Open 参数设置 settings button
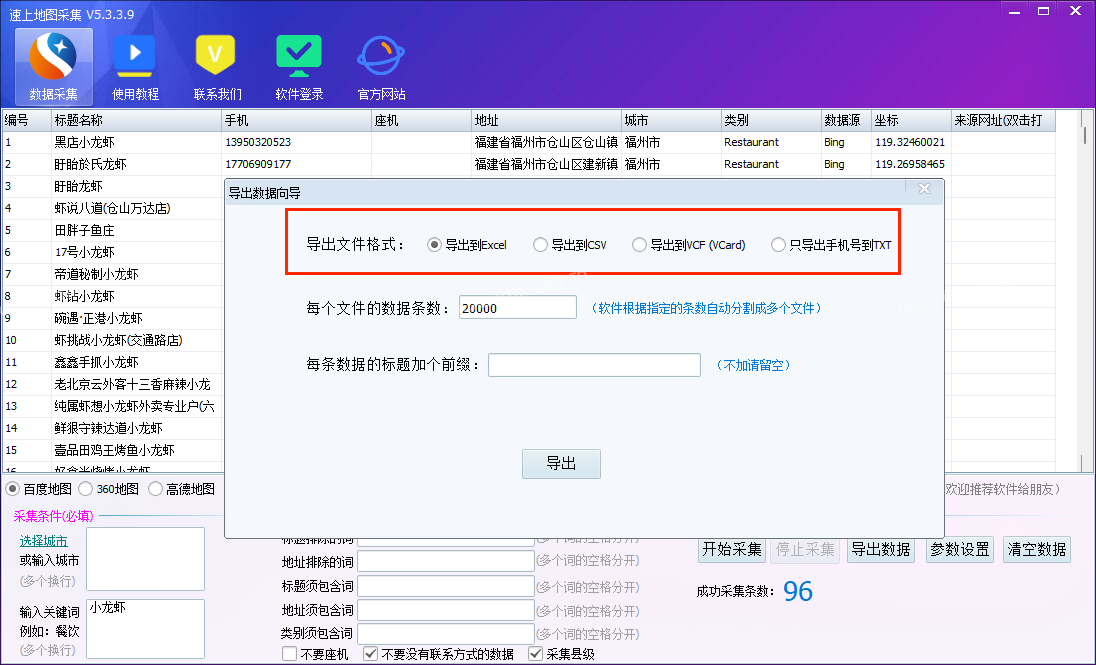Screen dimensions: 1096x665 pyautogui.click(x=960, y=550)
